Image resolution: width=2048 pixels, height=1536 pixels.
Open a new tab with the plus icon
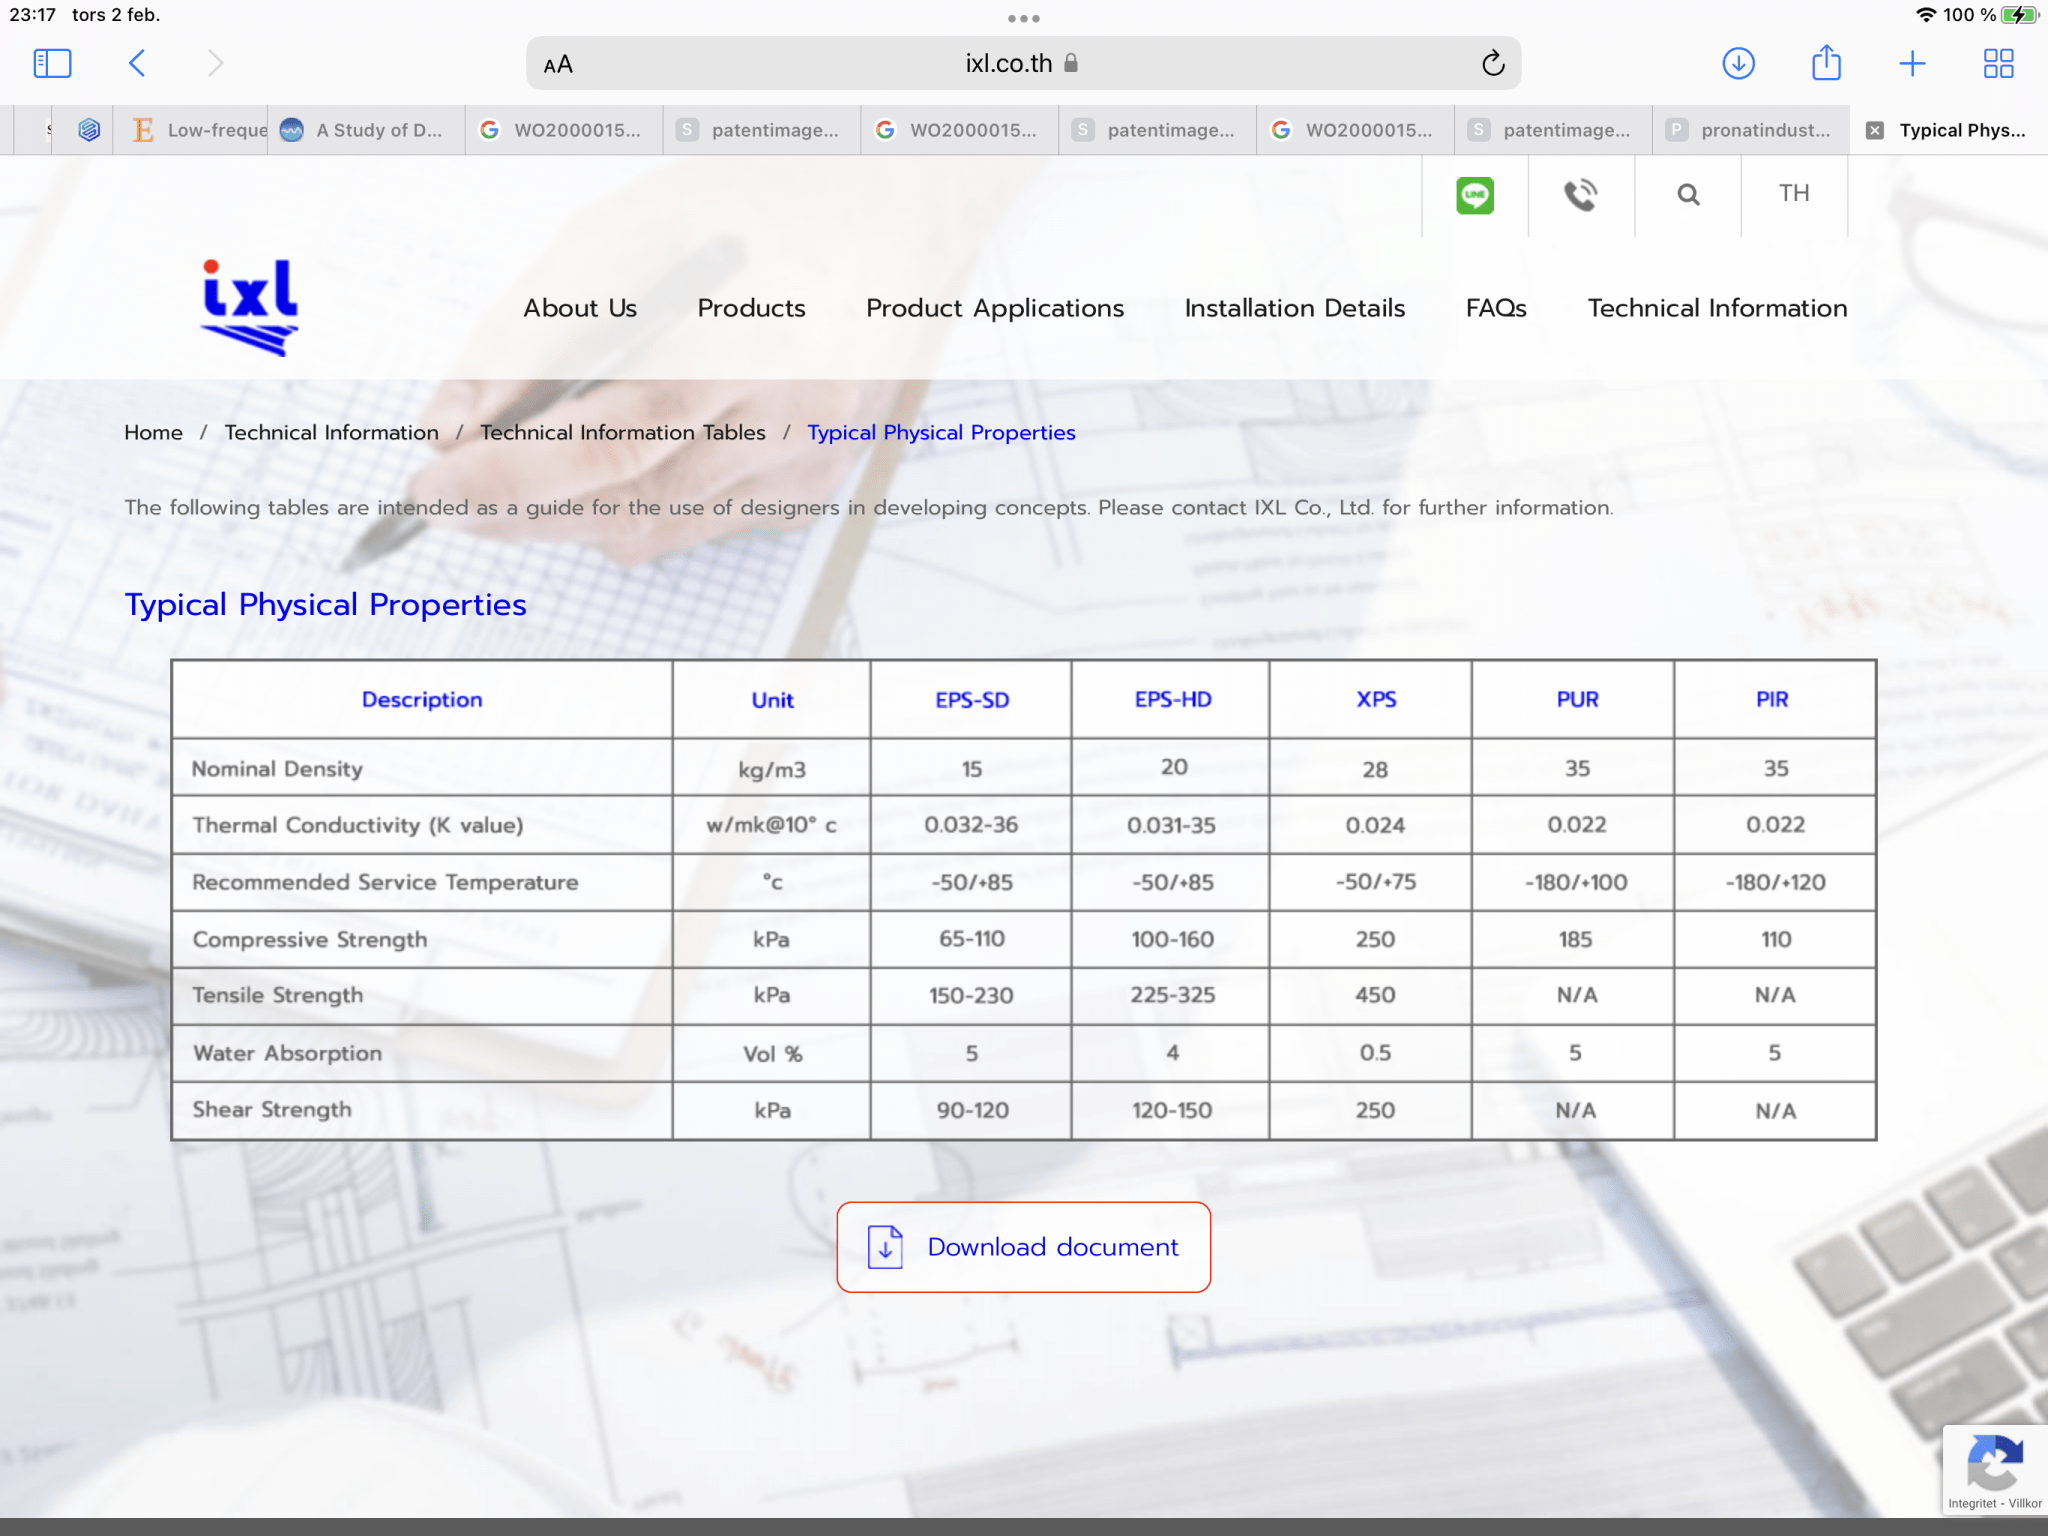pos(1912,64)
